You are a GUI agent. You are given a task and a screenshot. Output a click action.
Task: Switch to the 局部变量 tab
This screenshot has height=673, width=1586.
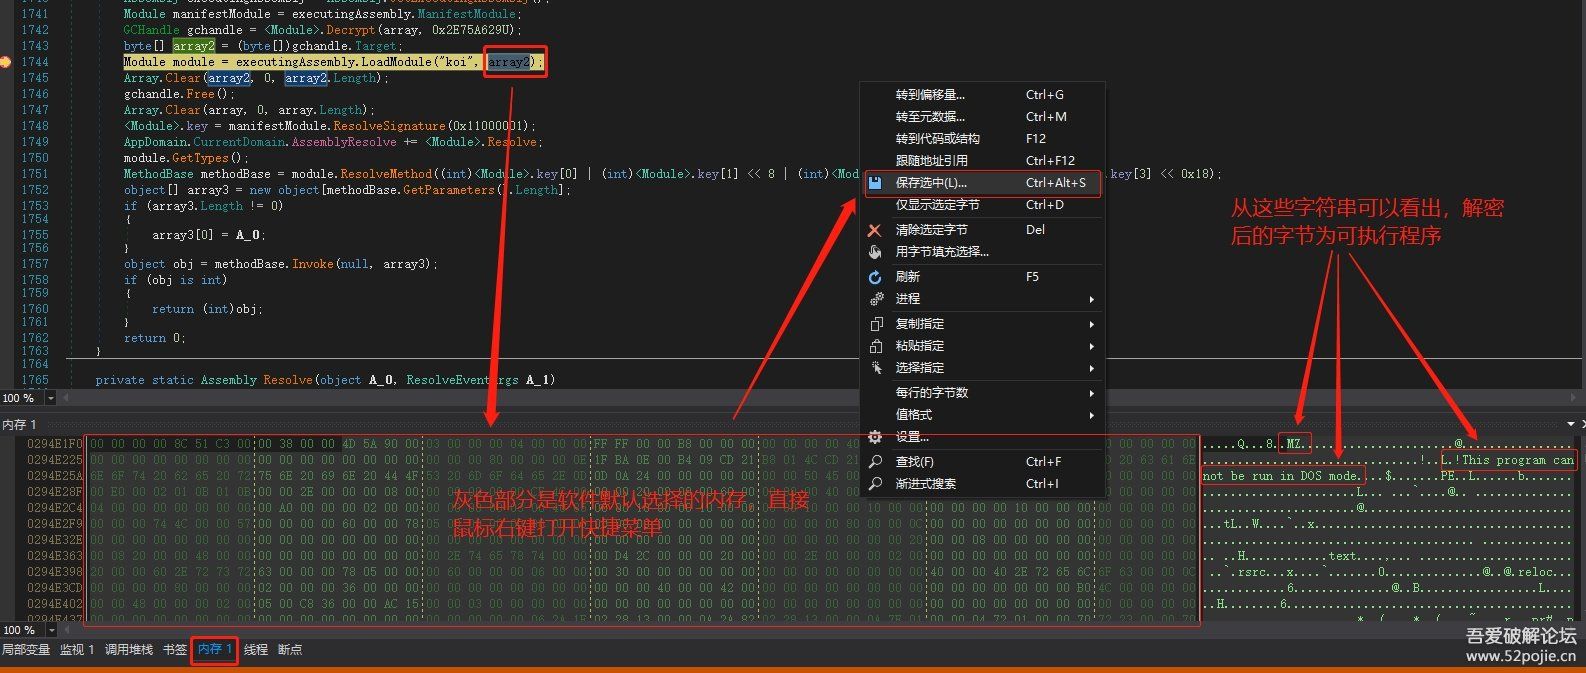click(x=26, y=650)
